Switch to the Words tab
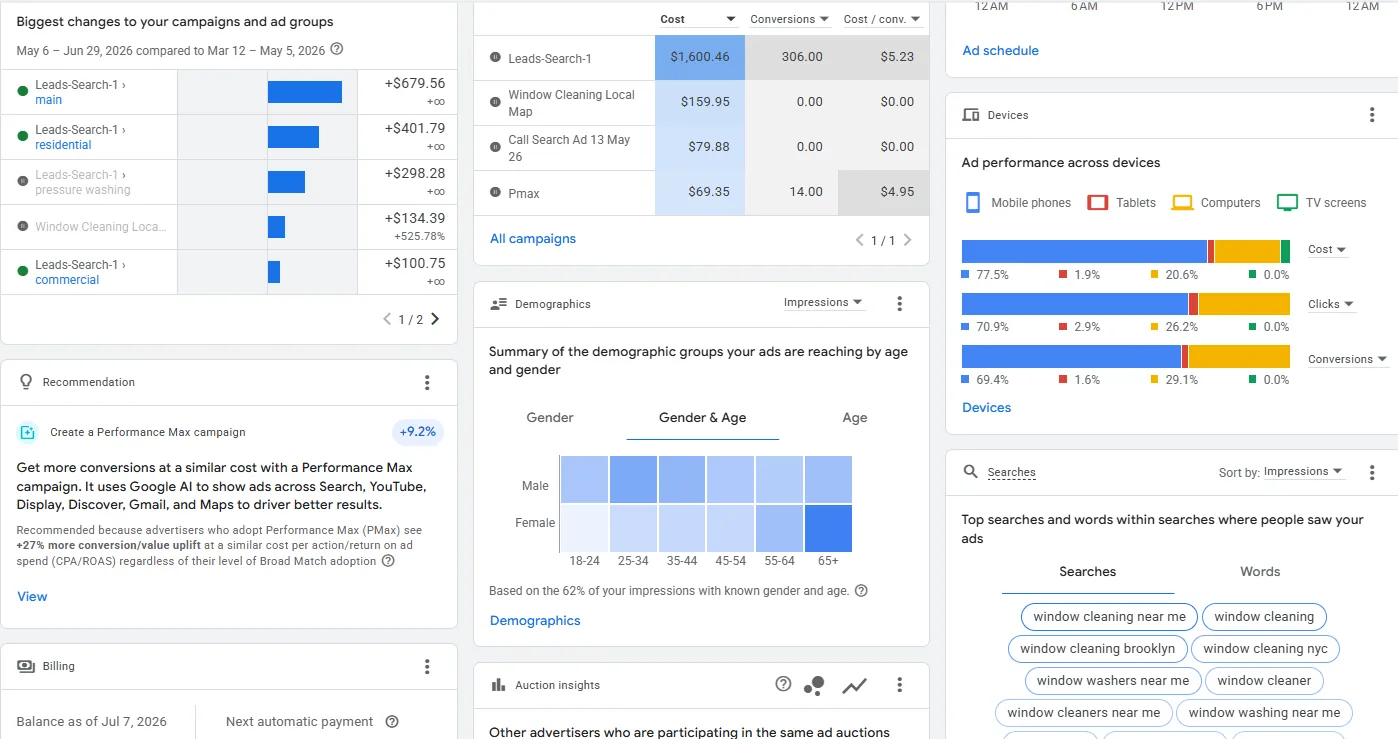This screenshot has width=1398, height=739. 1260,572
